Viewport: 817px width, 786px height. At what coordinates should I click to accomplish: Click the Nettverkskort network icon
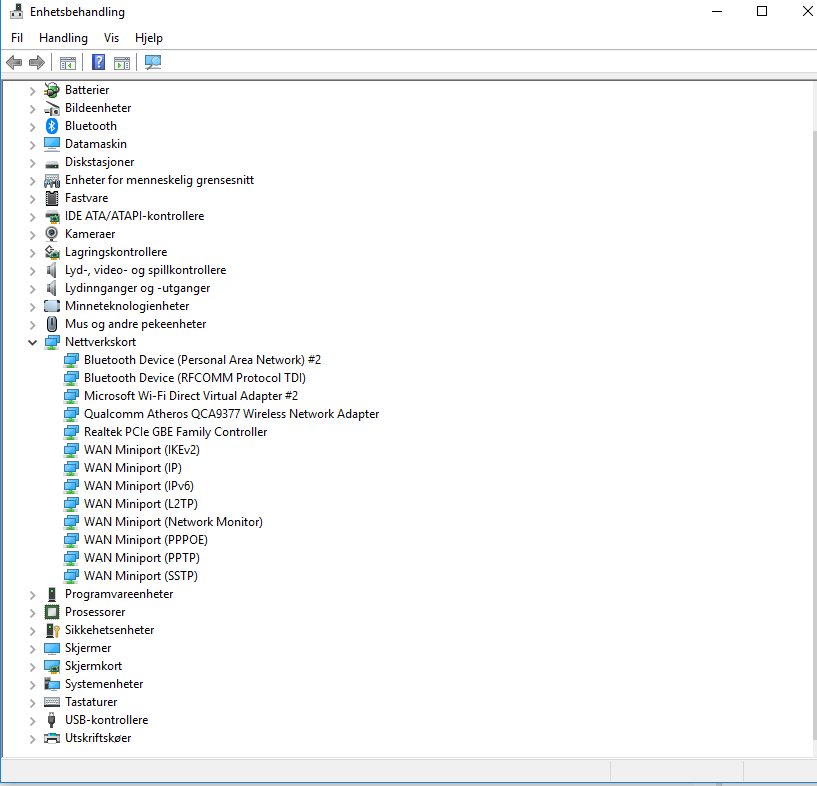pos(52,342)
